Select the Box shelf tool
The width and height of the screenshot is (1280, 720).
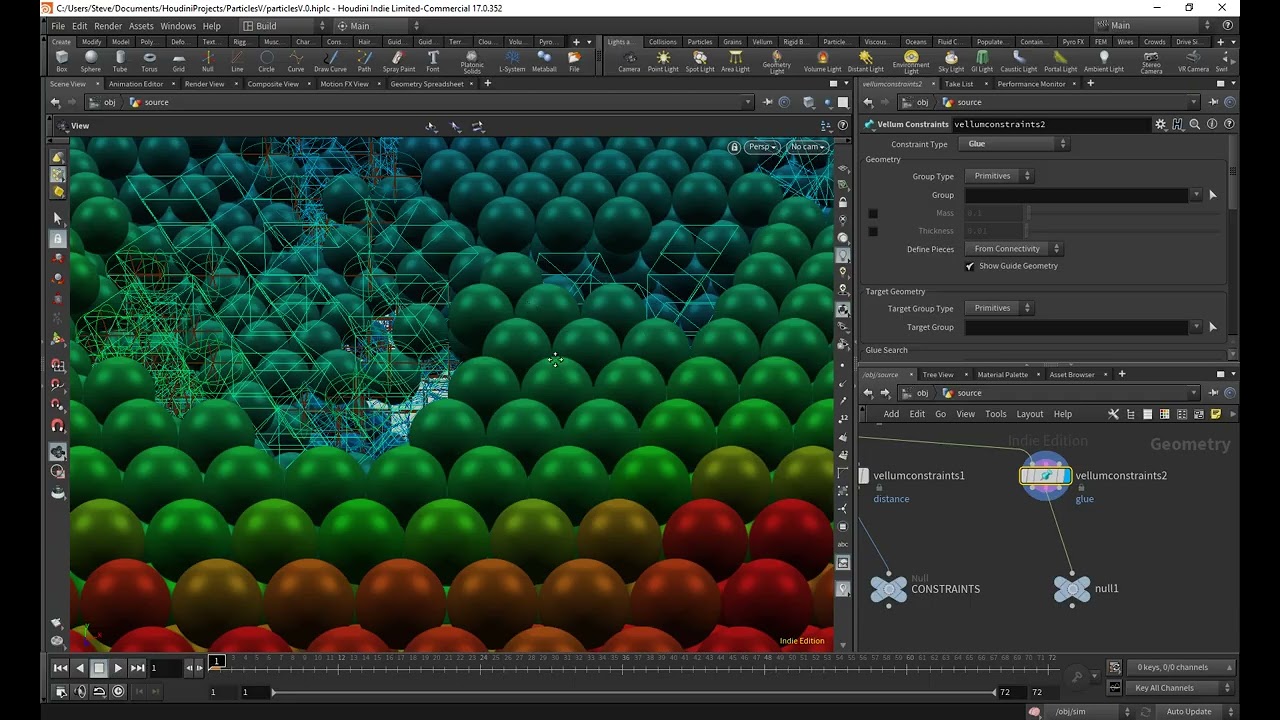pos(62,62)
